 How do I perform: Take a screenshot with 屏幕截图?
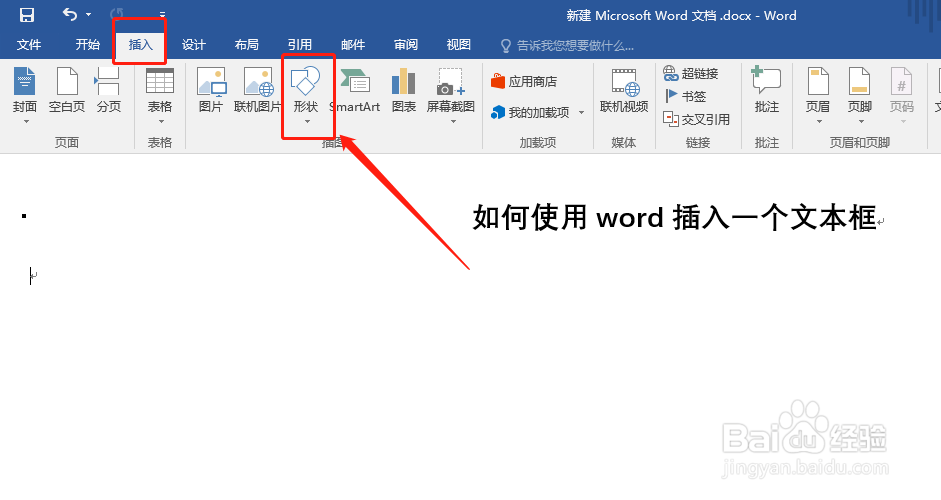(x=451, y=90)
